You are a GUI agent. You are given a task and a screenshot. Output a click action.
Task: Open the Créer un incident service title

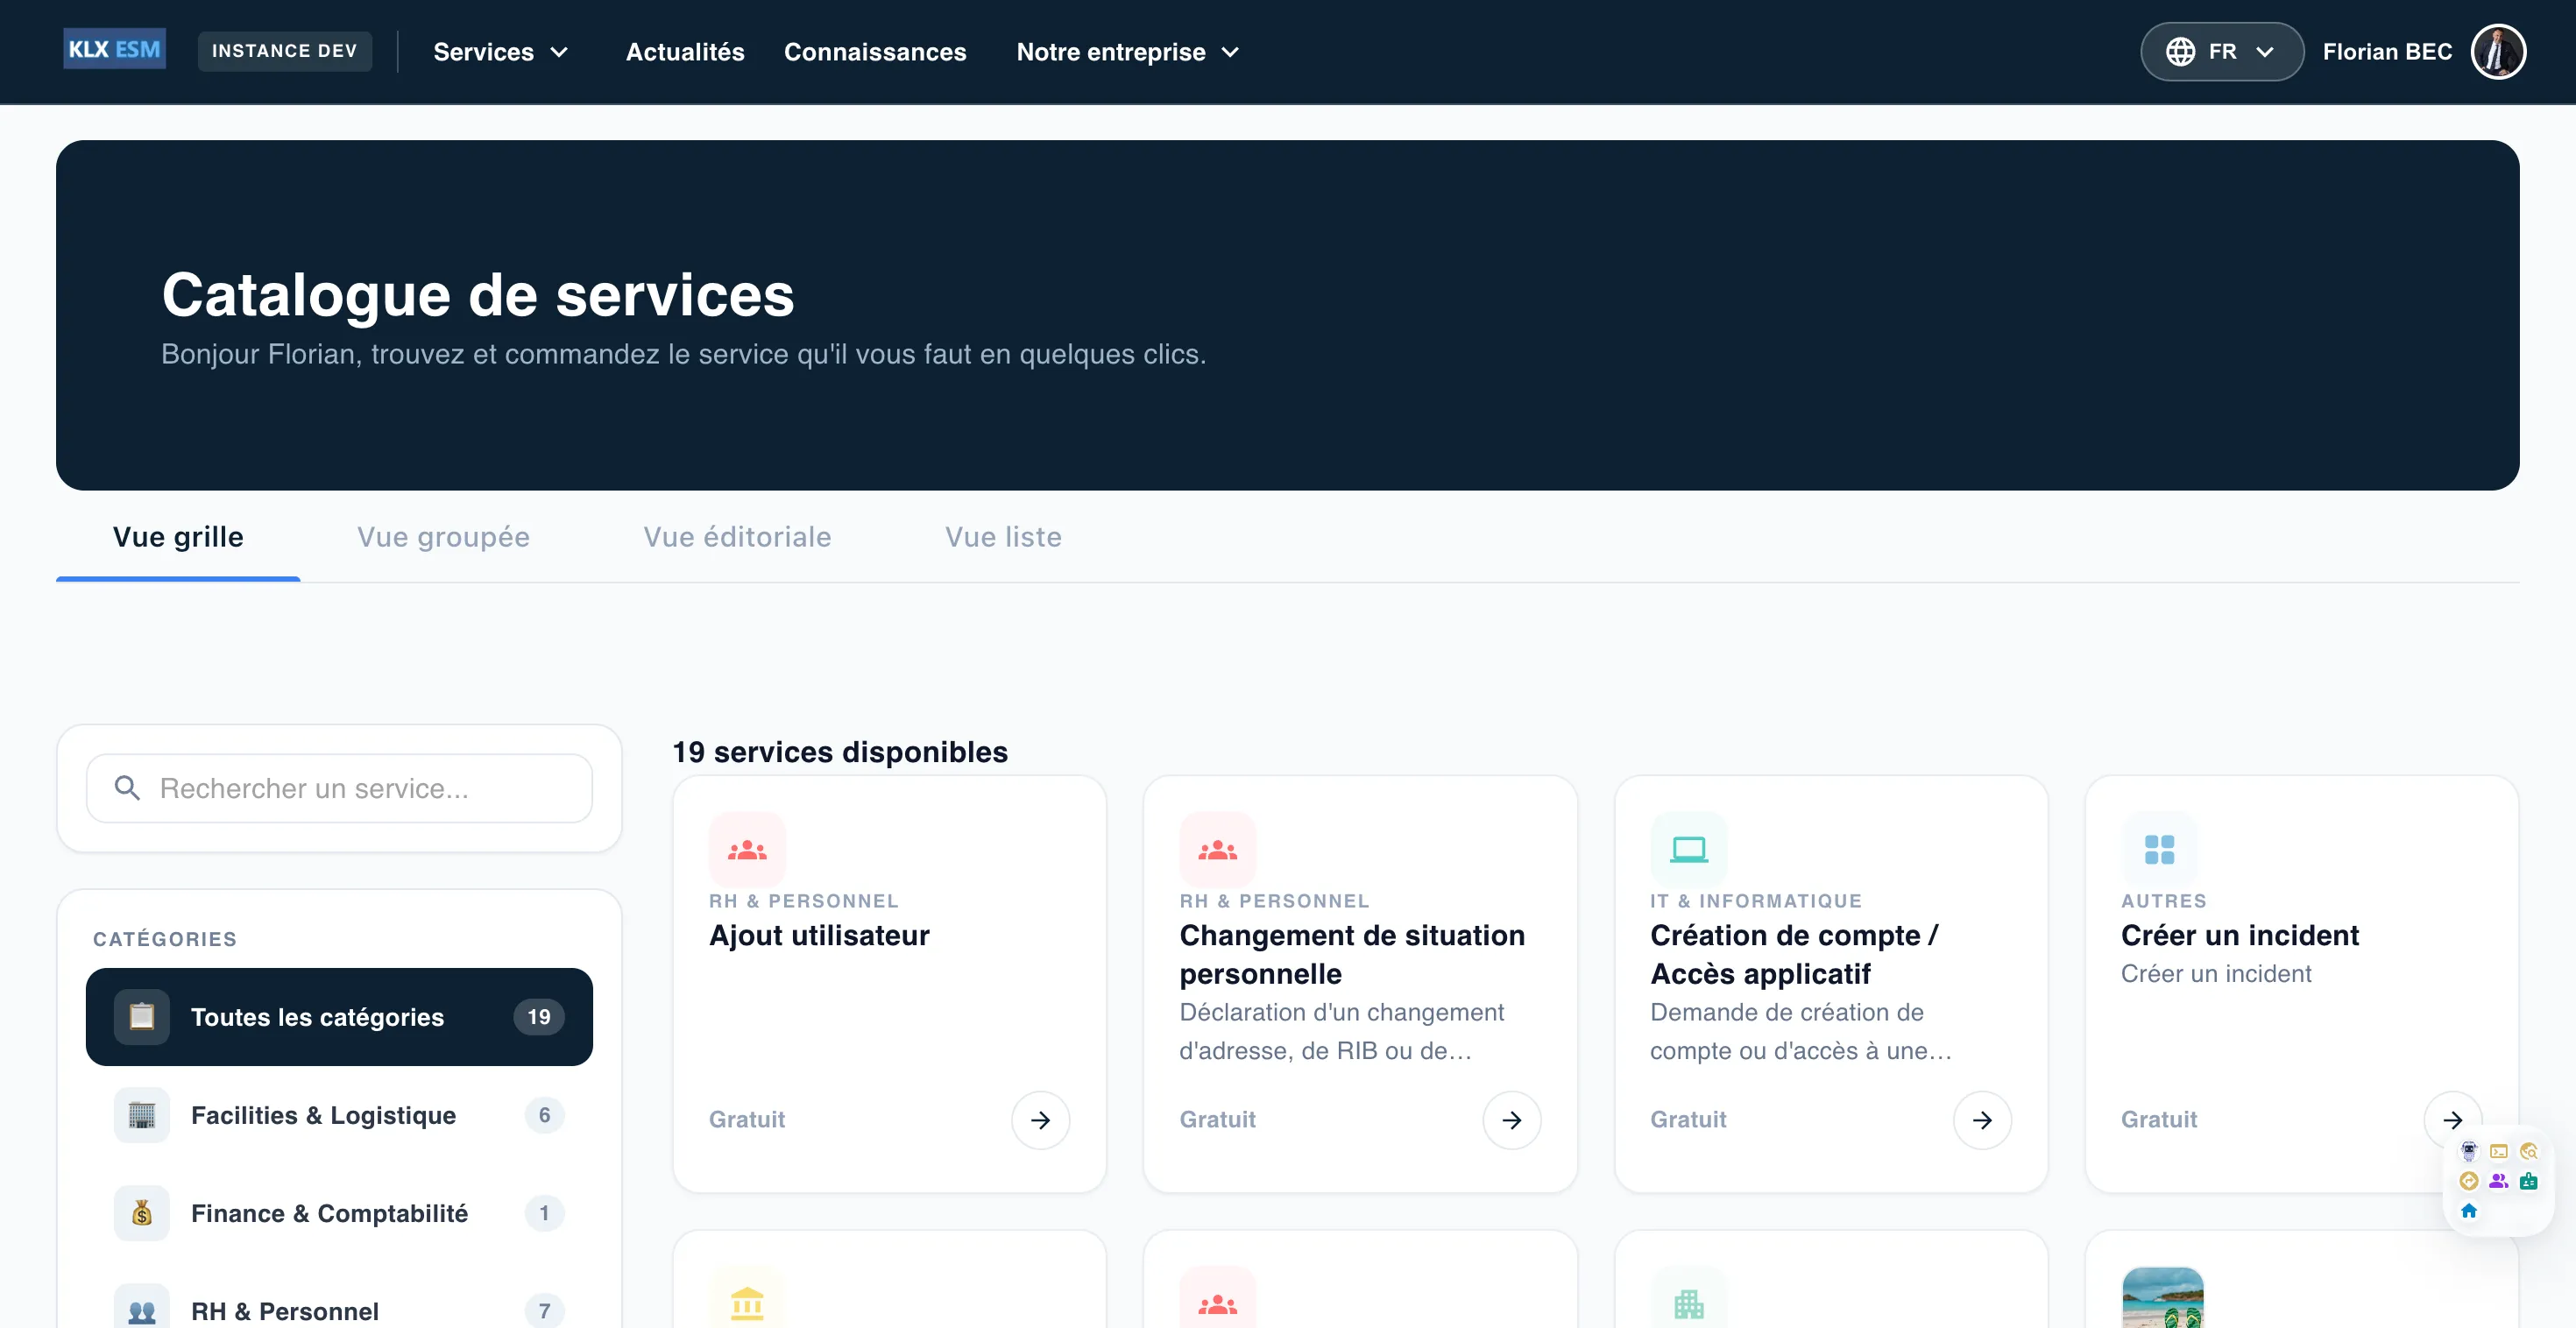[2239, 935]
